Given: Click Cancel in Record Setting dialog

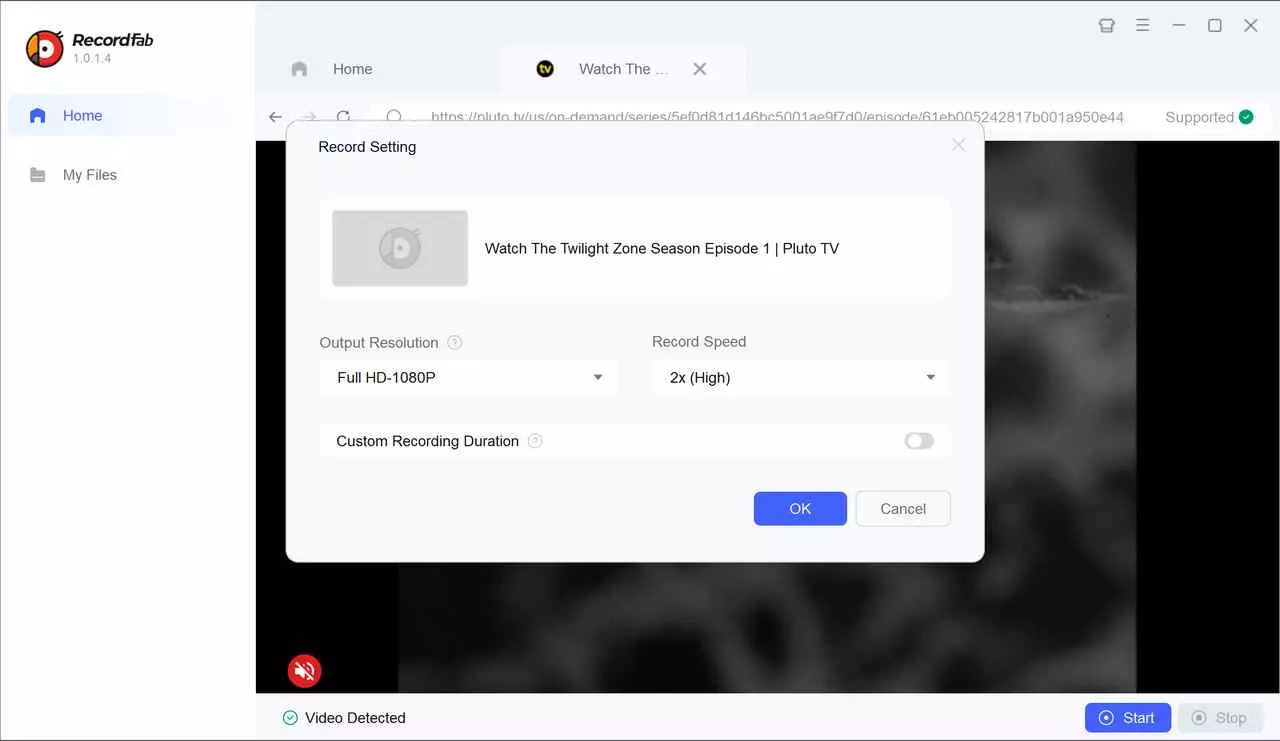Looking at the screenshot, I should [903, 508].
